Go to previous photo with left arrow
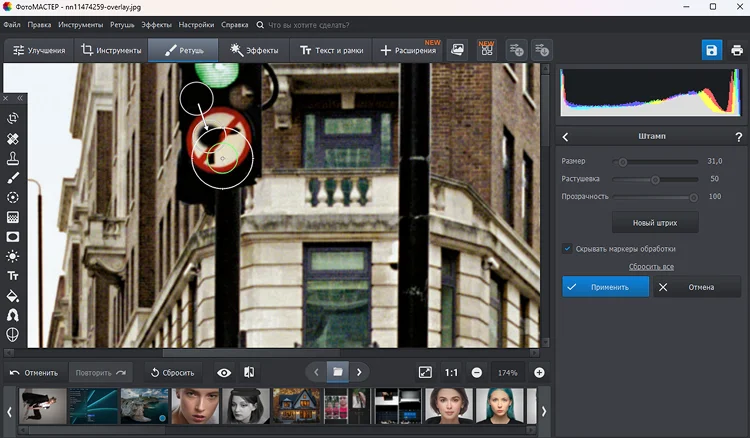The width and height of the screenshot is (750, 438). 316,372
